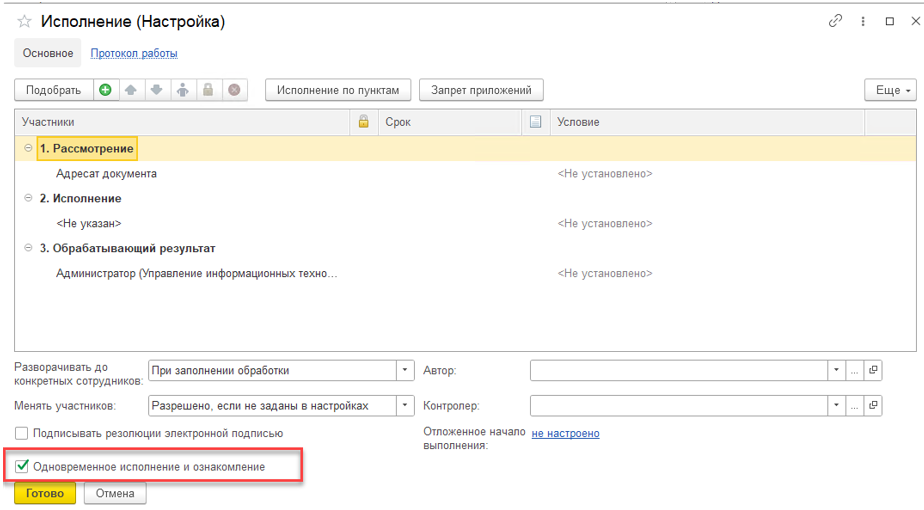Click the move down arrow icon
924x510 pixels.
click(156, 90)
